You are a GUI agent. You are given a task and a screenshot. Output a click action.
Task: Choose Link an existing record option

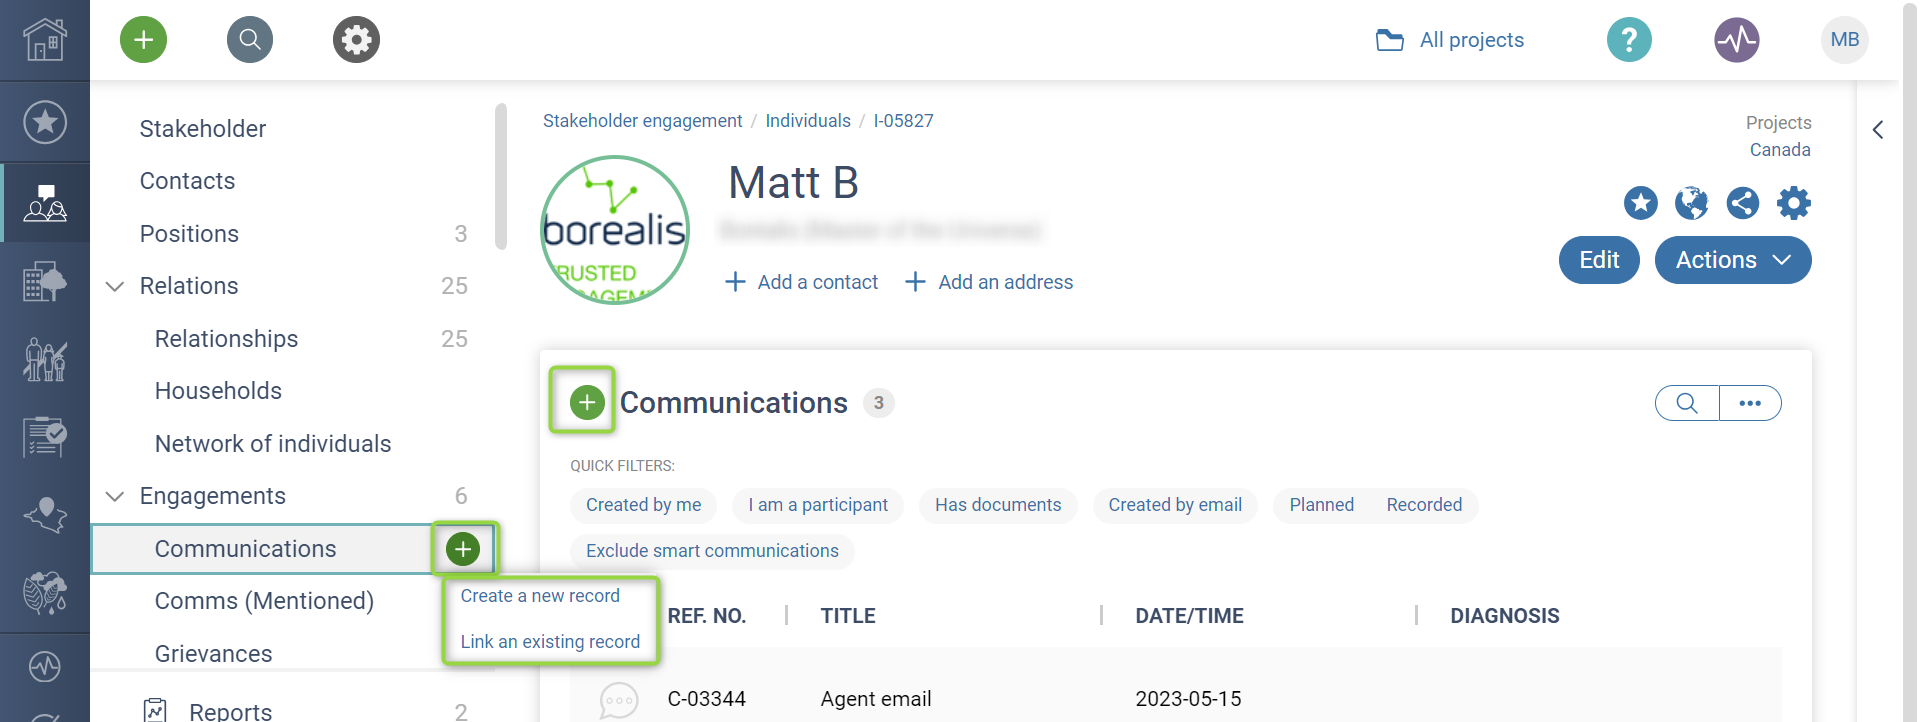click(x=550, y=642)
